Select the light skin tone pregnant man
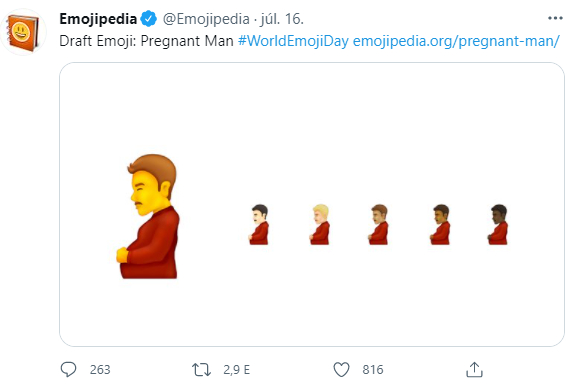The width and height of the screenshot is (568, 388). tap(259, 225)
